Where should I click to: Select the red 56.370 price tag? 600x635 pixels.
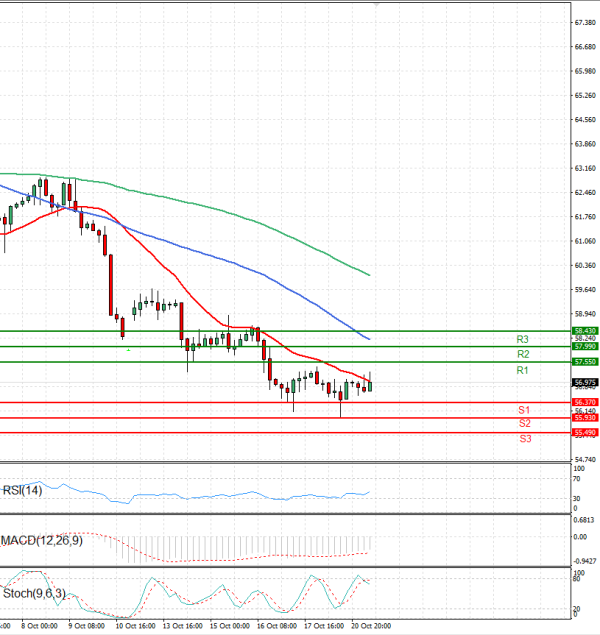click(584, 402)
